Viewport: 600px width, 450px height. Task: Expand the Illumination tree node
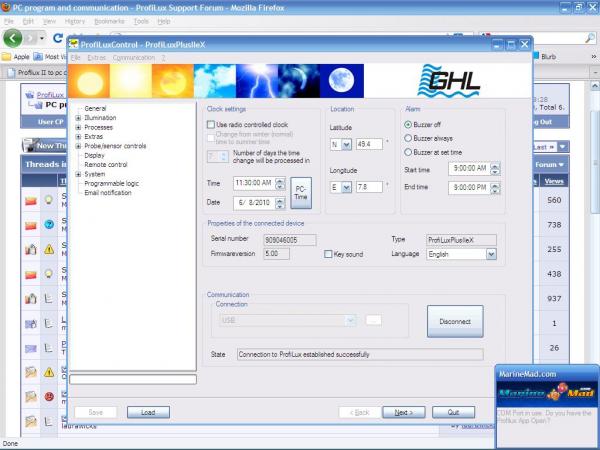78,118
